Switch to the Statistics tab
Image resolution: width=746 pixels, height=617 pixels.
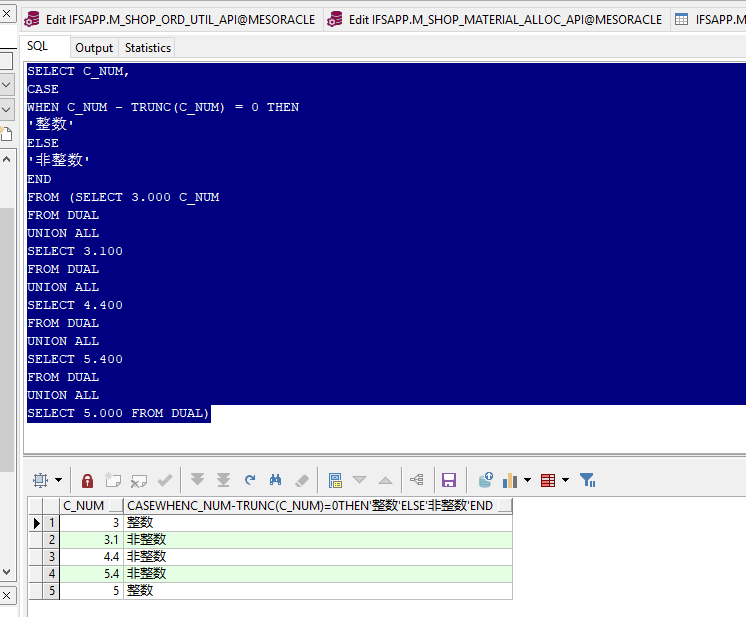coord(147,48)
